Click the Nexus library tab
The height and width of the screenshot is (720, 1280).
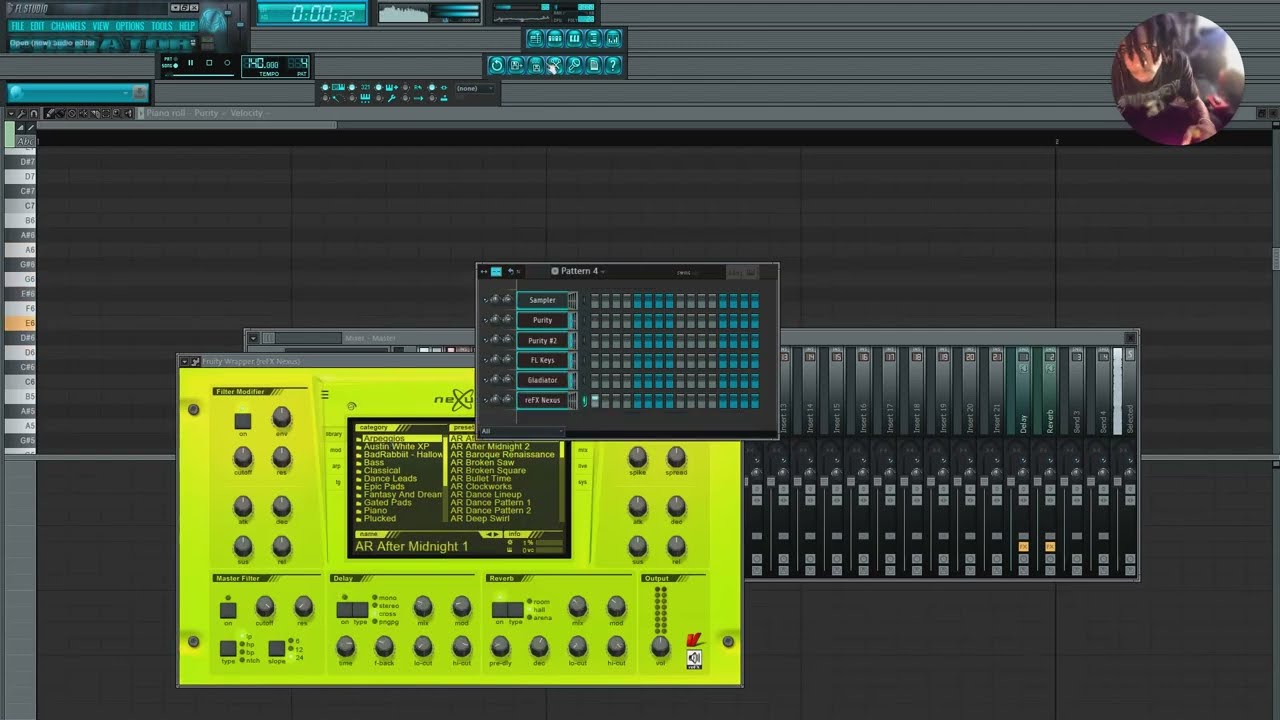point(333,434)
